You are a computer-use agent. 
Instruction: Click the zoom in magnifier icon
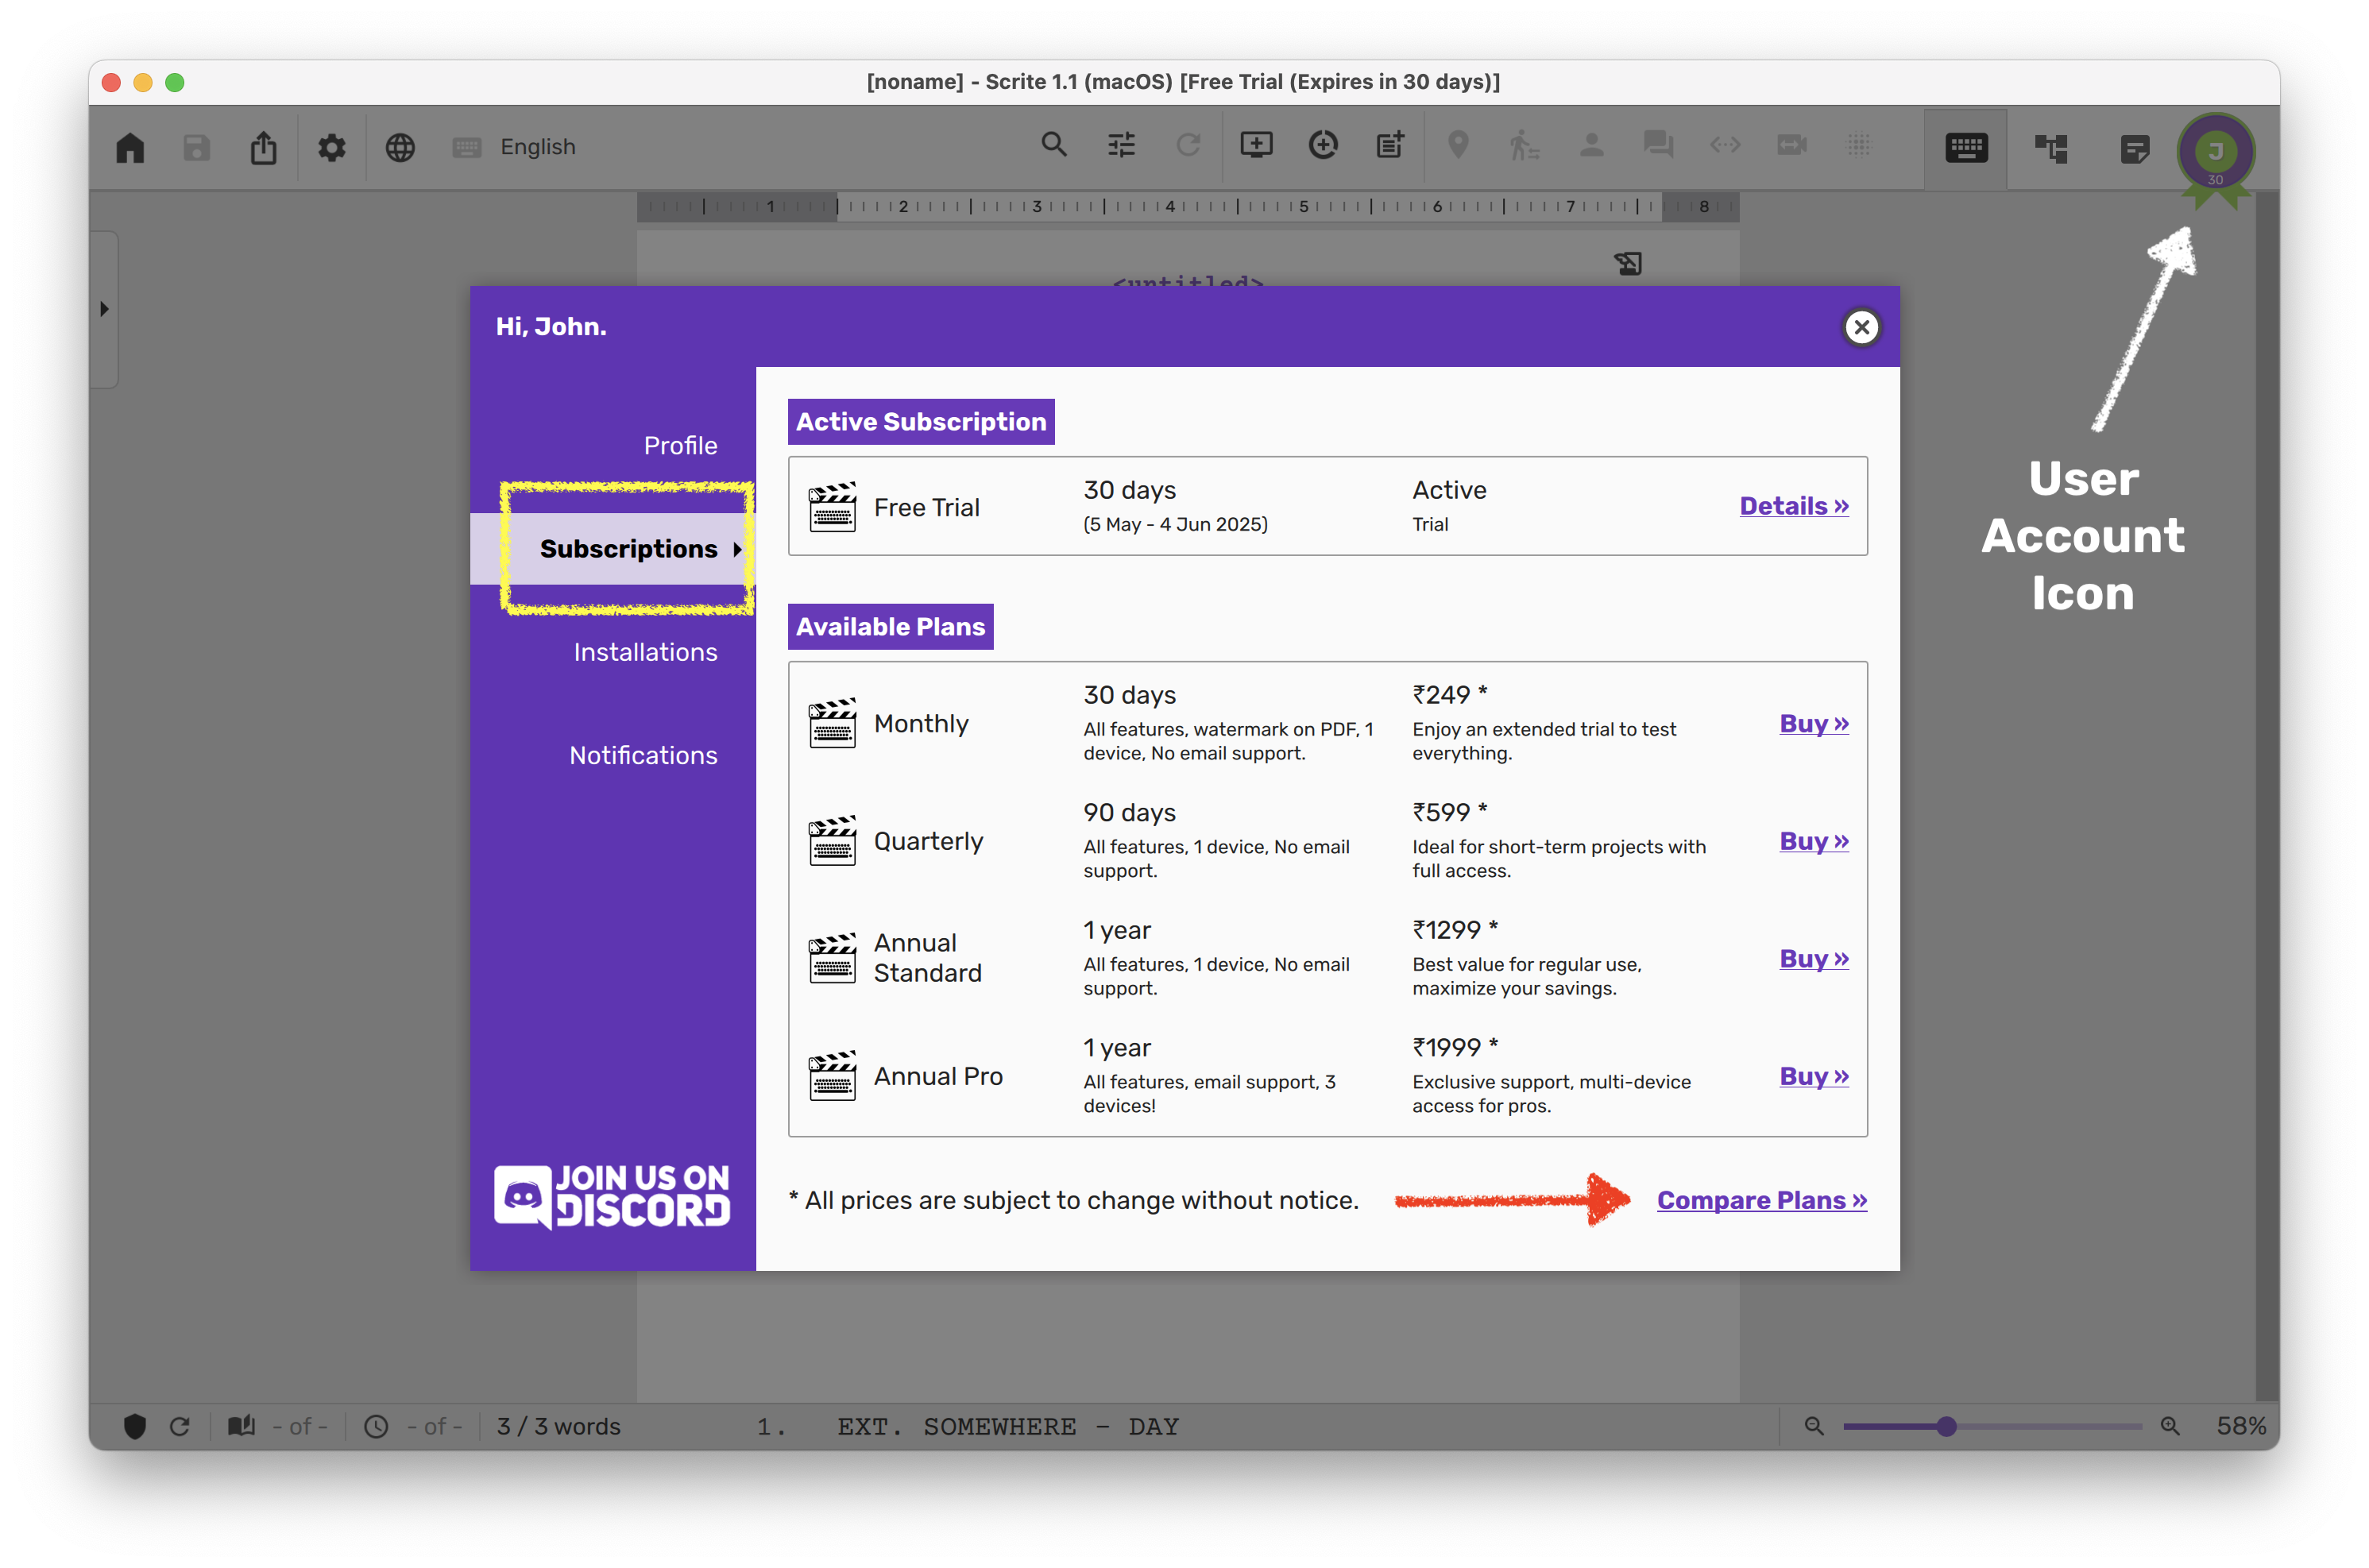[2169, 1426]
